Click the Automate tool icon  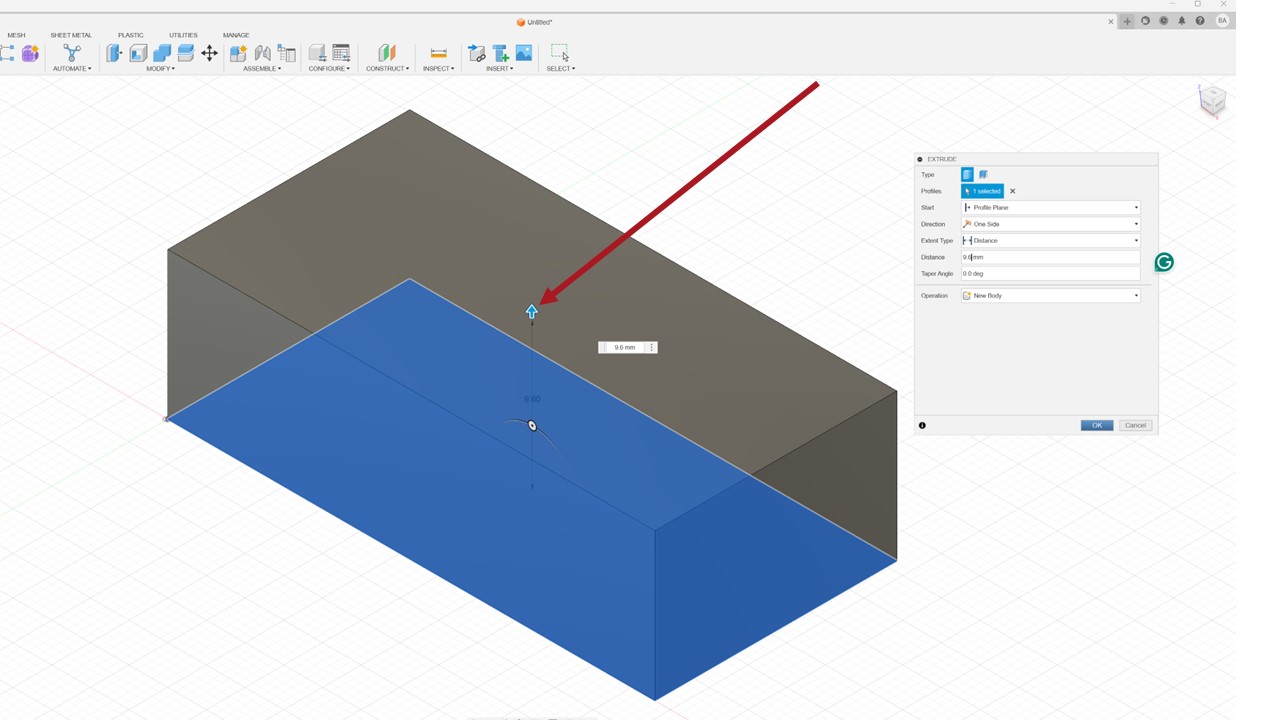click(71, 53)
